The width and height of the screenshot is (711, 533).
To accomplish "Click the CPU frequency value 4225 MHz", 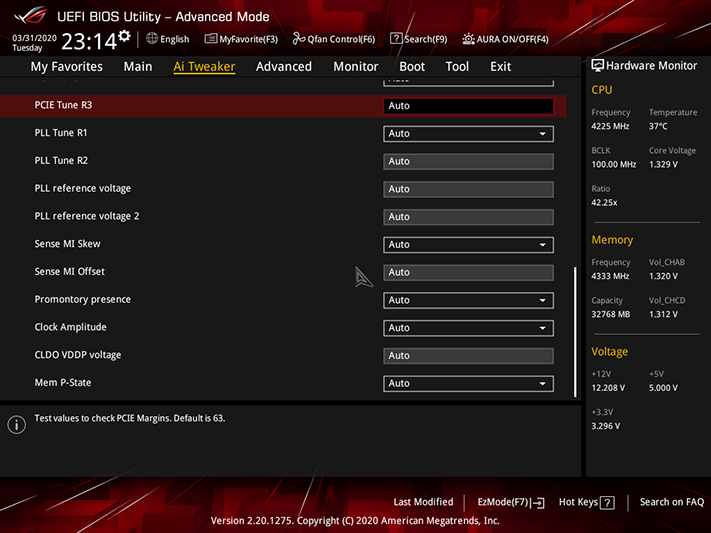I will (610, 127).
